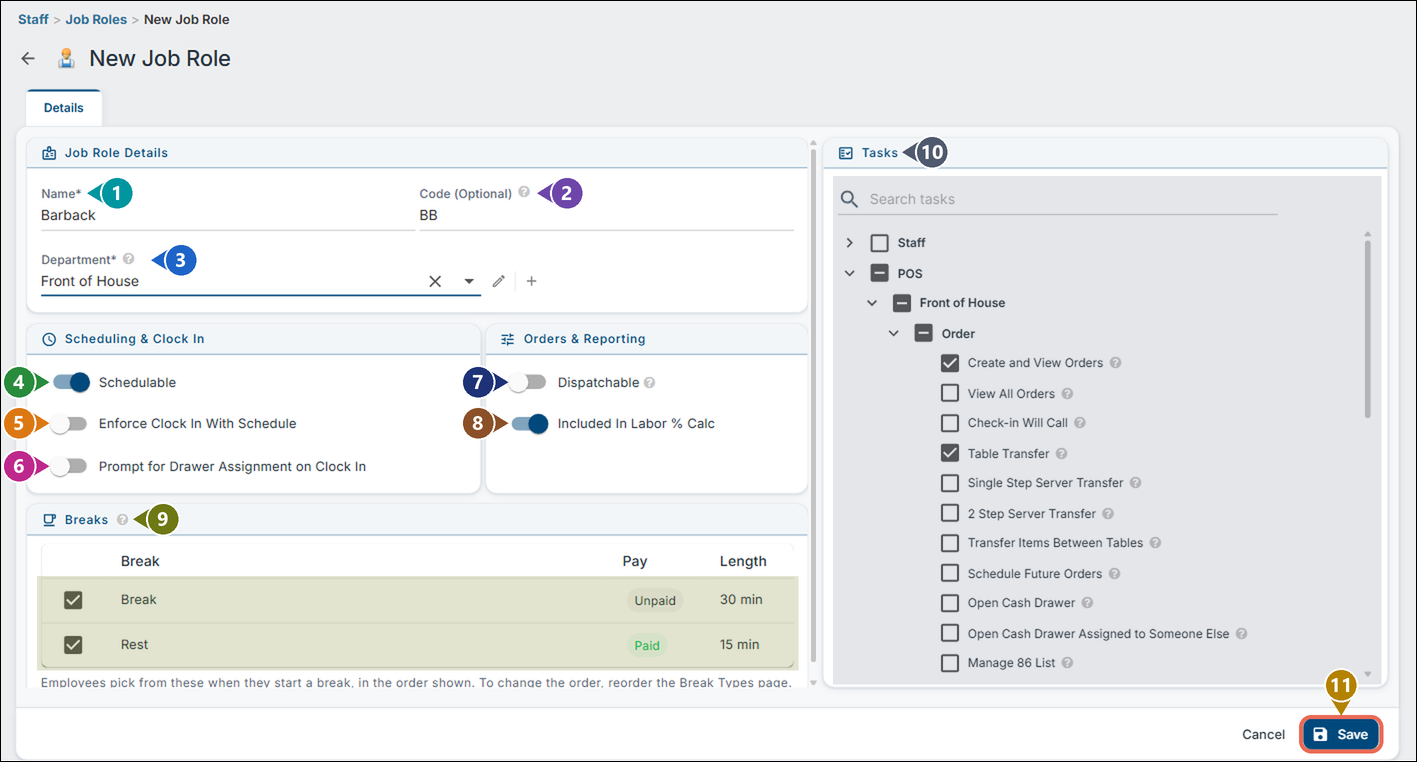1417x762 pixels.
Task: Click help icon for Single Step Server Transfer
Action: pyautogui.click(x=1135, y=483)
